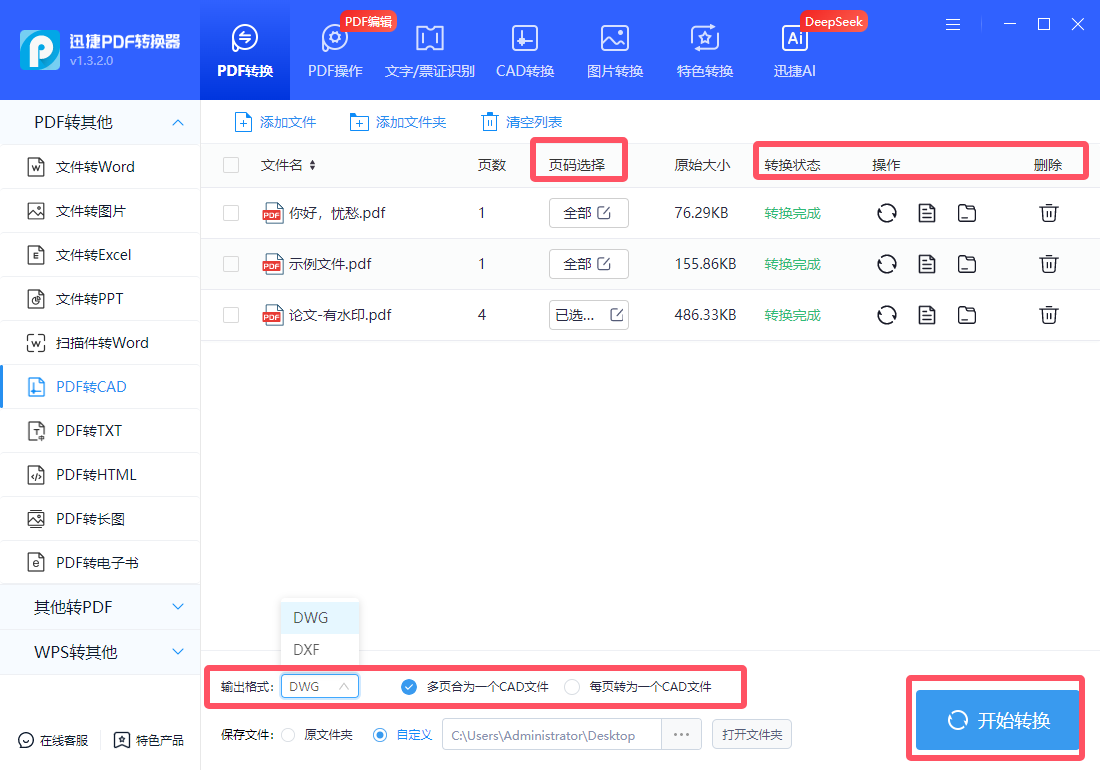Open page selection 全部 for 示例文件.pdf
The image size is (1100, 770).
tap(589, 264)
